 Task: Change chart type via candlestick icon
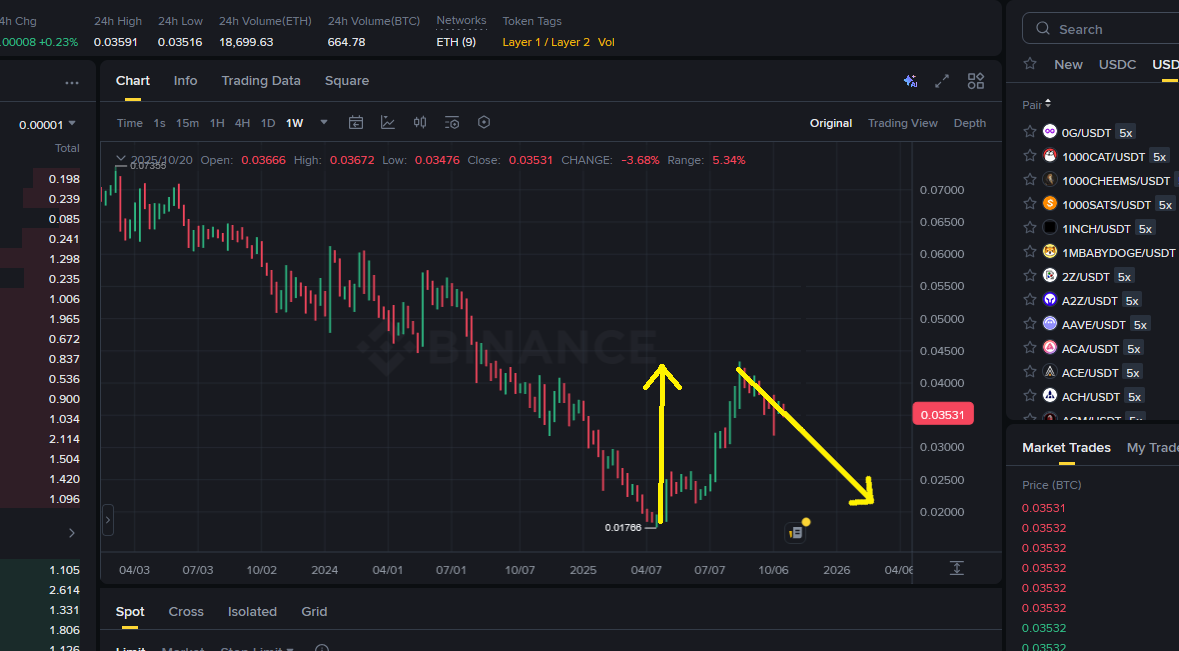click(x=420, y=123)
